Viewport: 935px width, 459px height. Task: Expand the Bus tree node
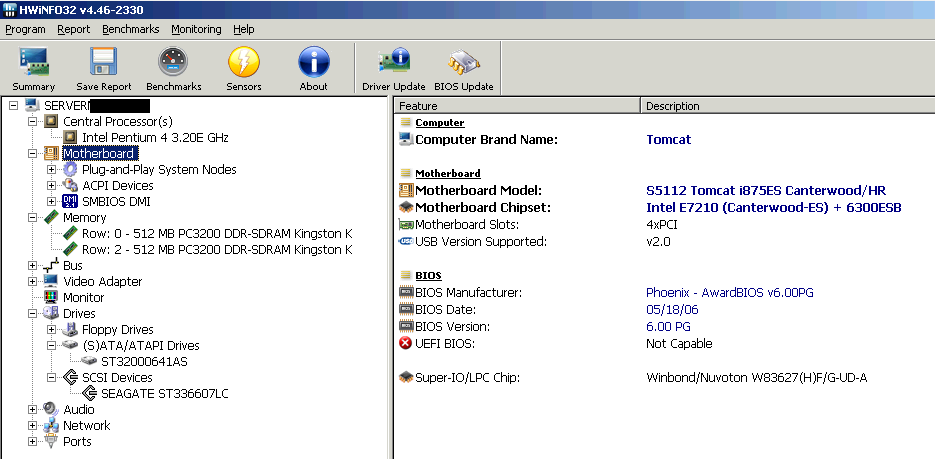point(32,265)
